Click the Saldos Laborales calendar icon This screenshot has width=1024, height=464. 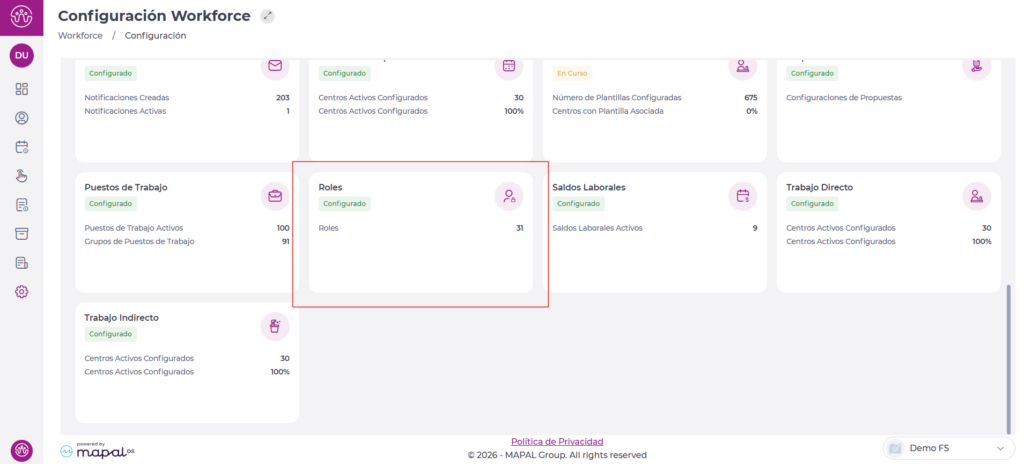click(x=743, y=196)
